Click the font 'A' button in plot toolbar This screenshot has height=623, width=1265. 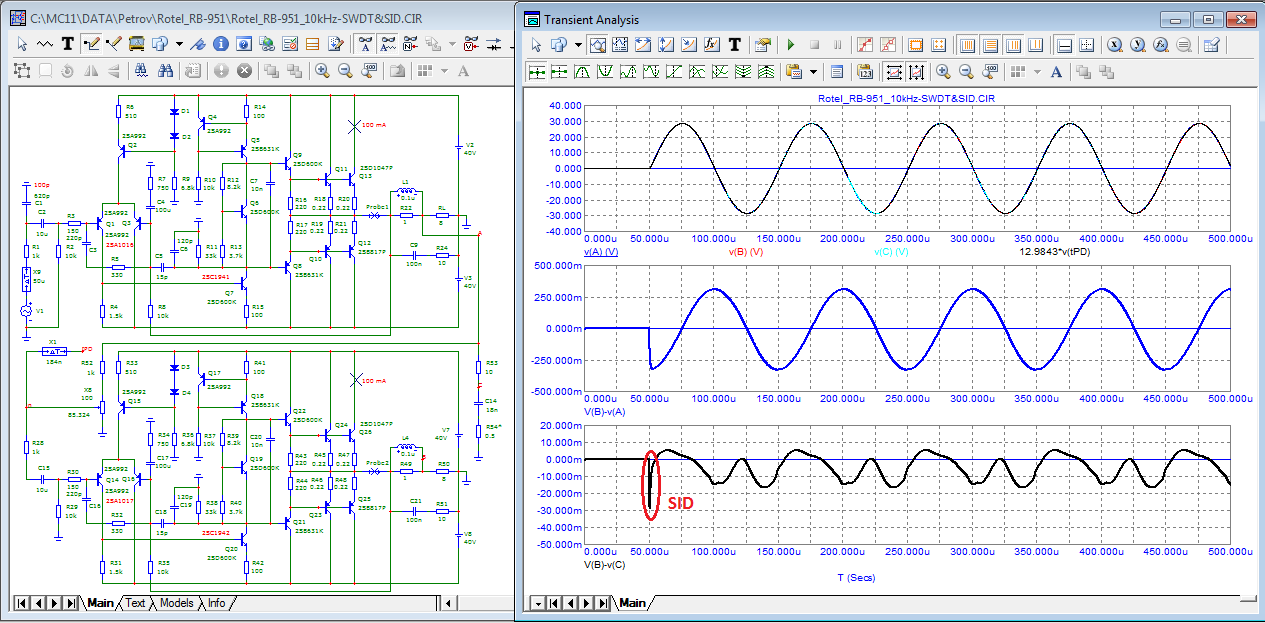1056,72
